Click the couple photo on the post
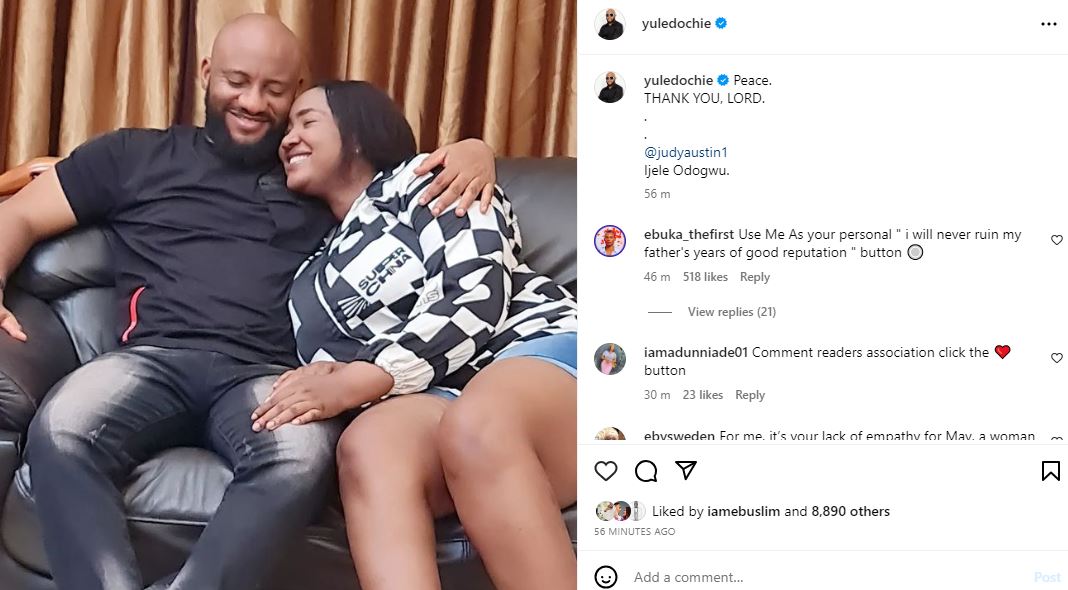This screenshot has width=1068, height=590. [288, 295]
